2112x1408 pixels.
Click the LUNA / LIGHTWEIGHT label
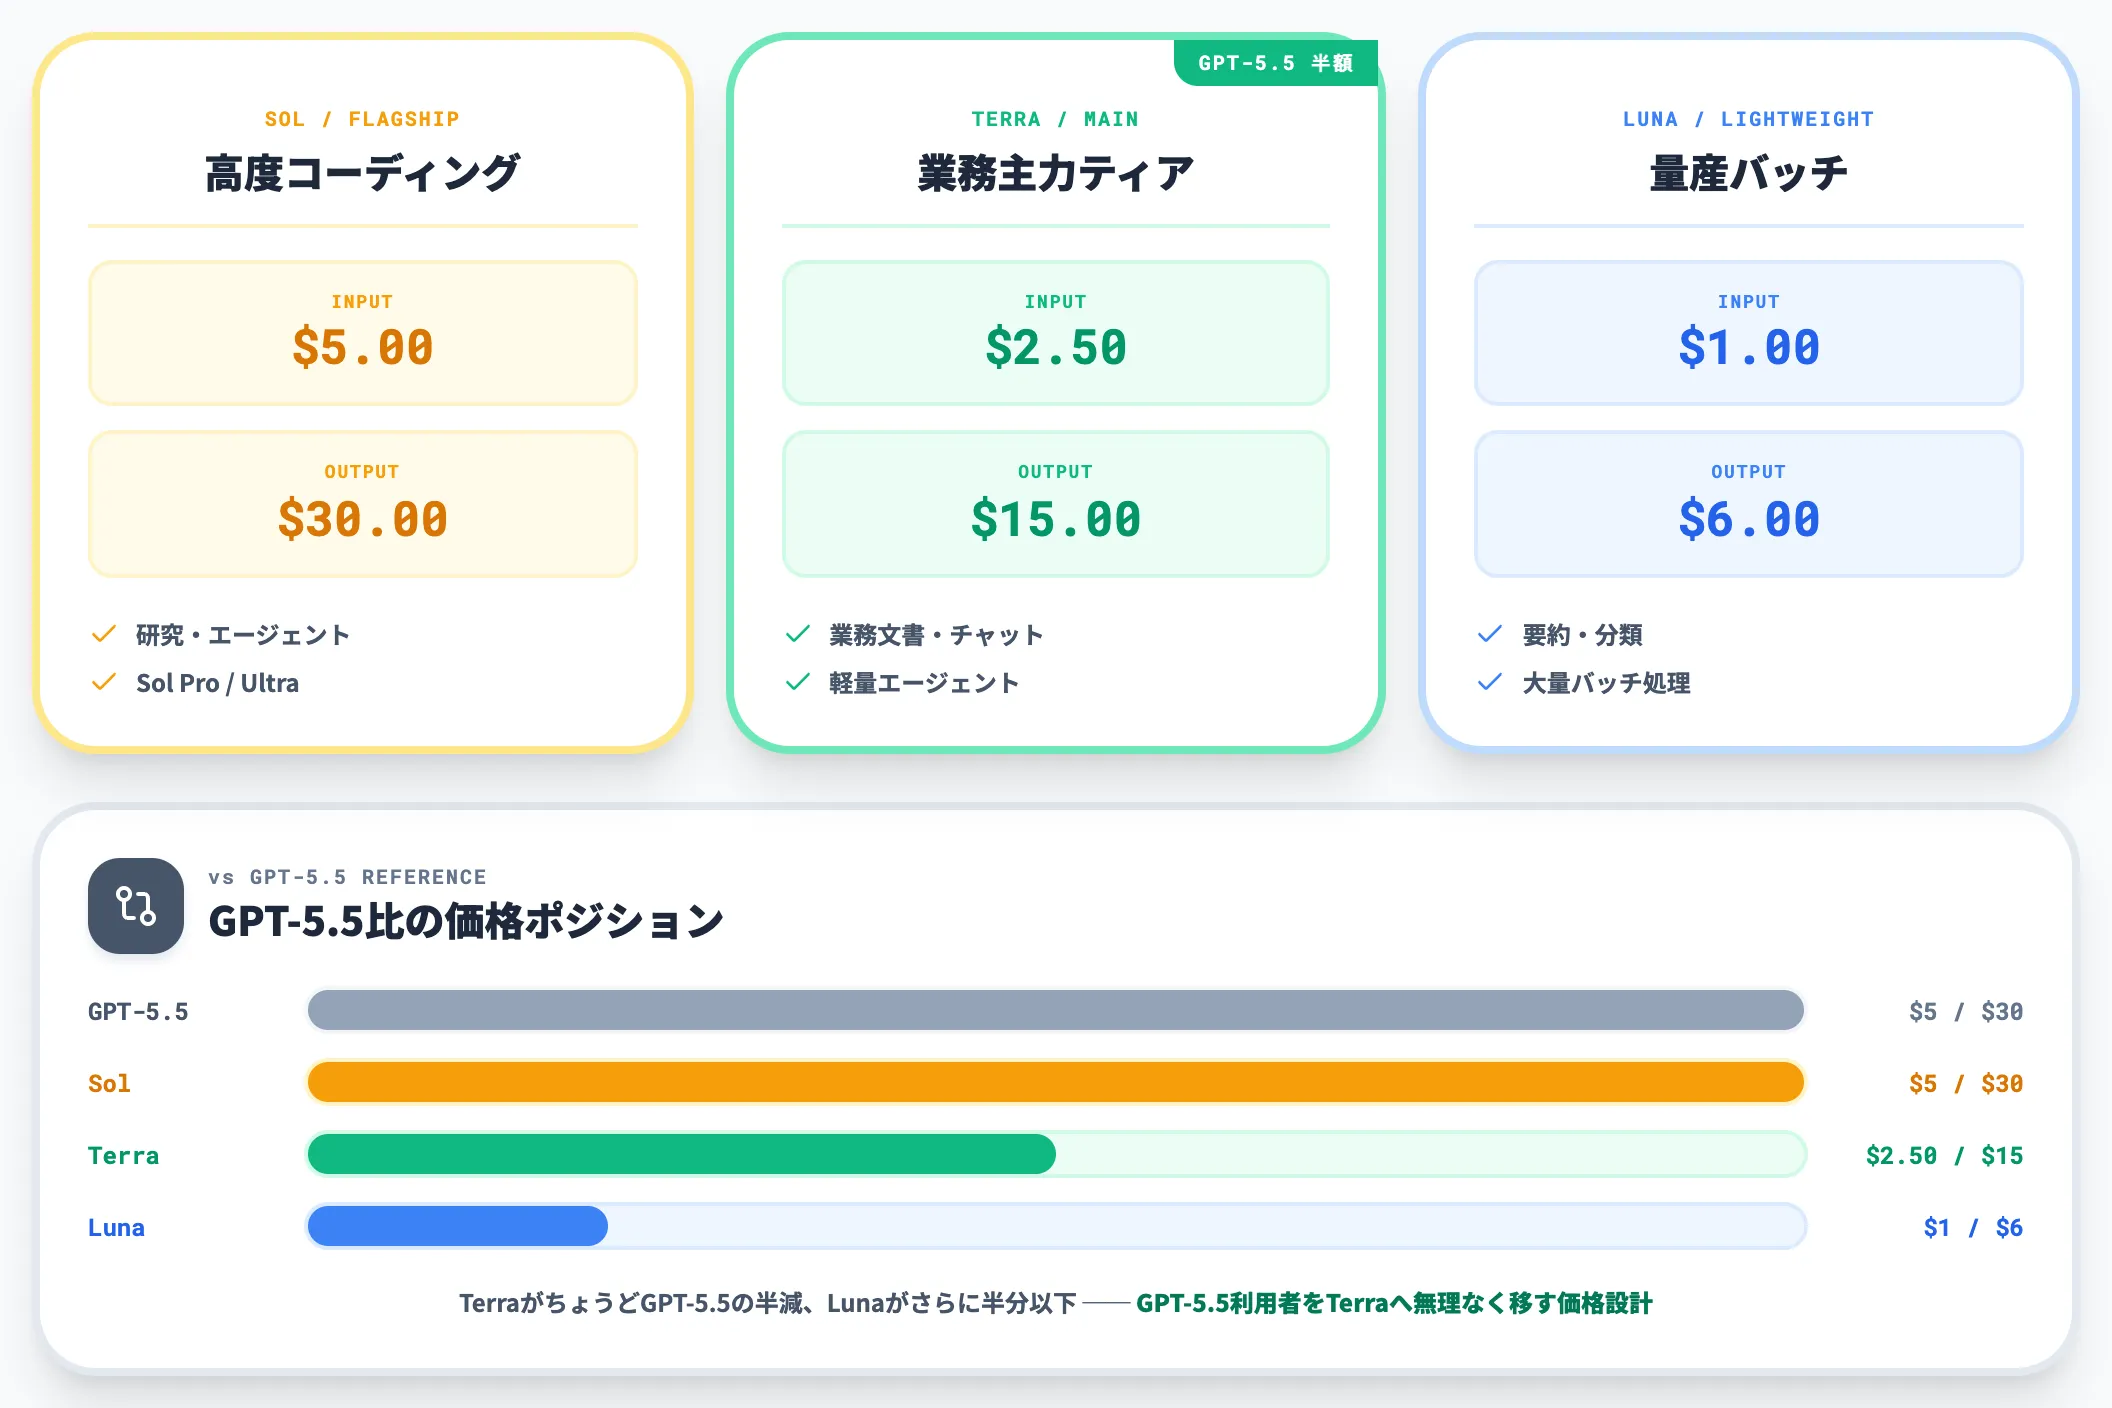tap(1748, 119)
